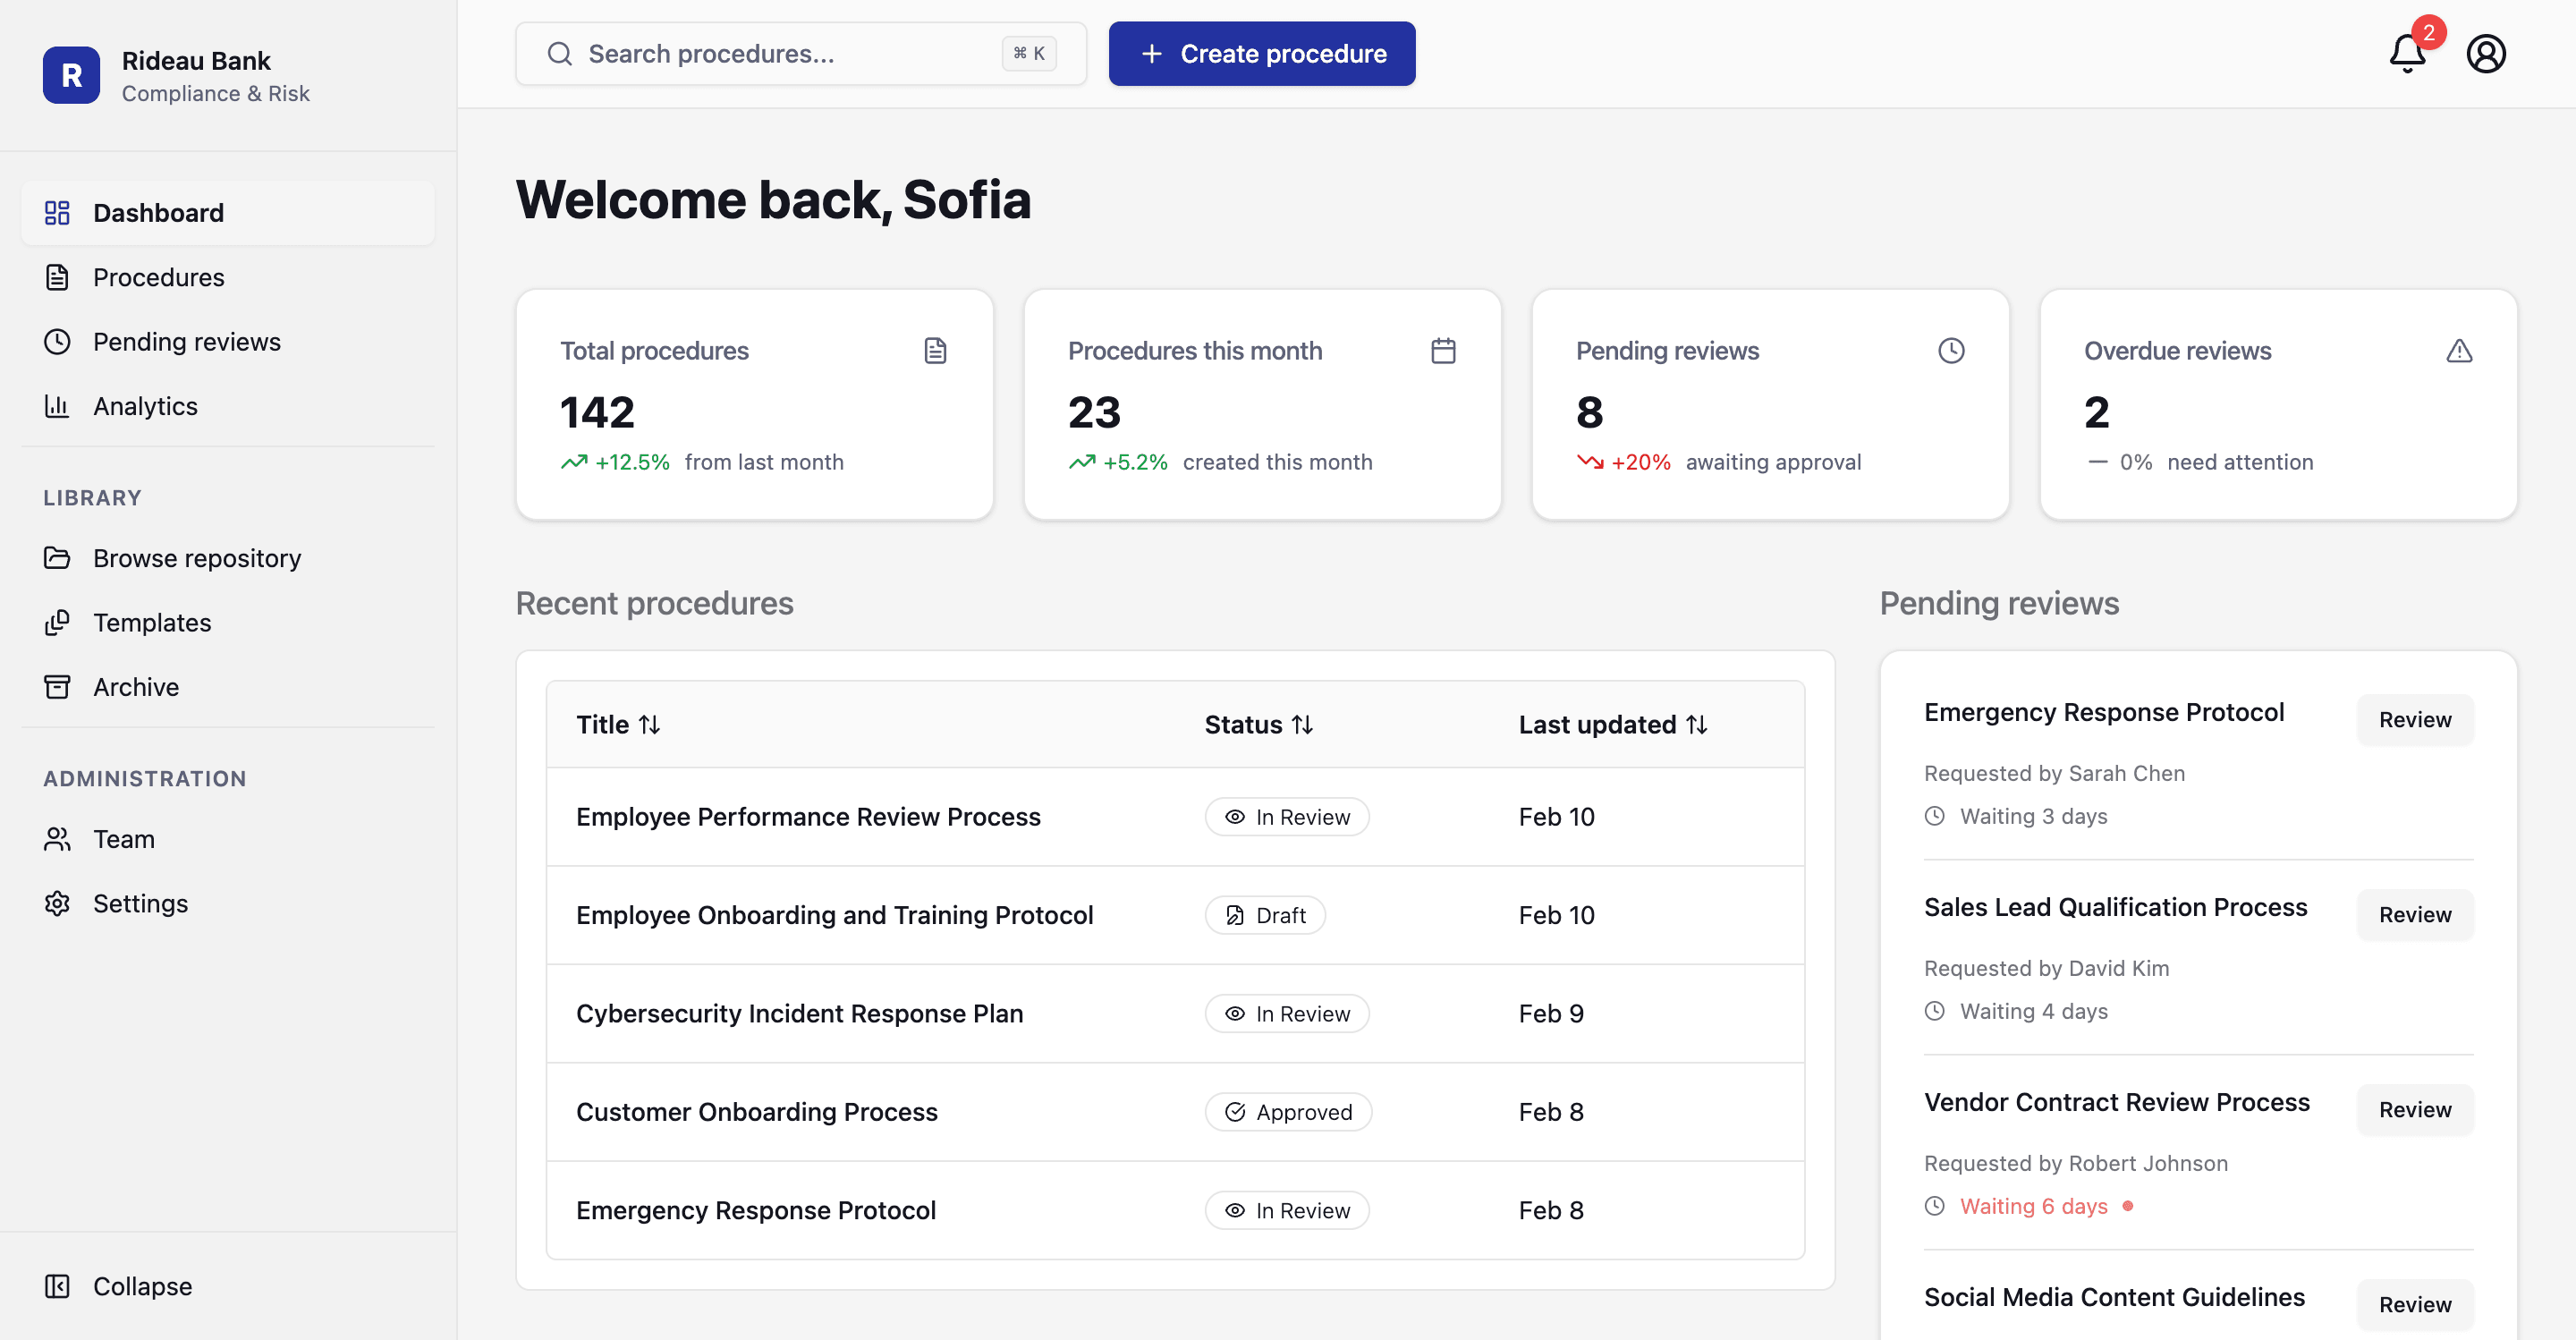Switch to the Pending reviews section
2576x1340 pixels.
[x=187, y=341]
